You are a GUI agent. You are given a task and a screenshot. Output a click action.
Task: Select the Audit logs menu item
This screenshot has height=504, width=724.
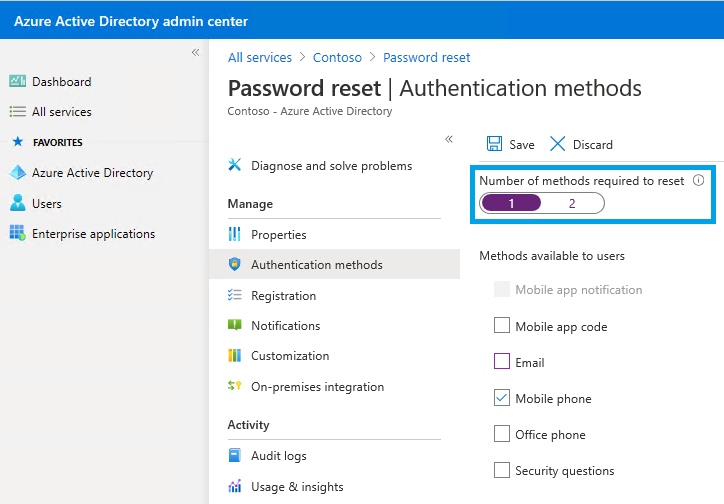point(278,456)
